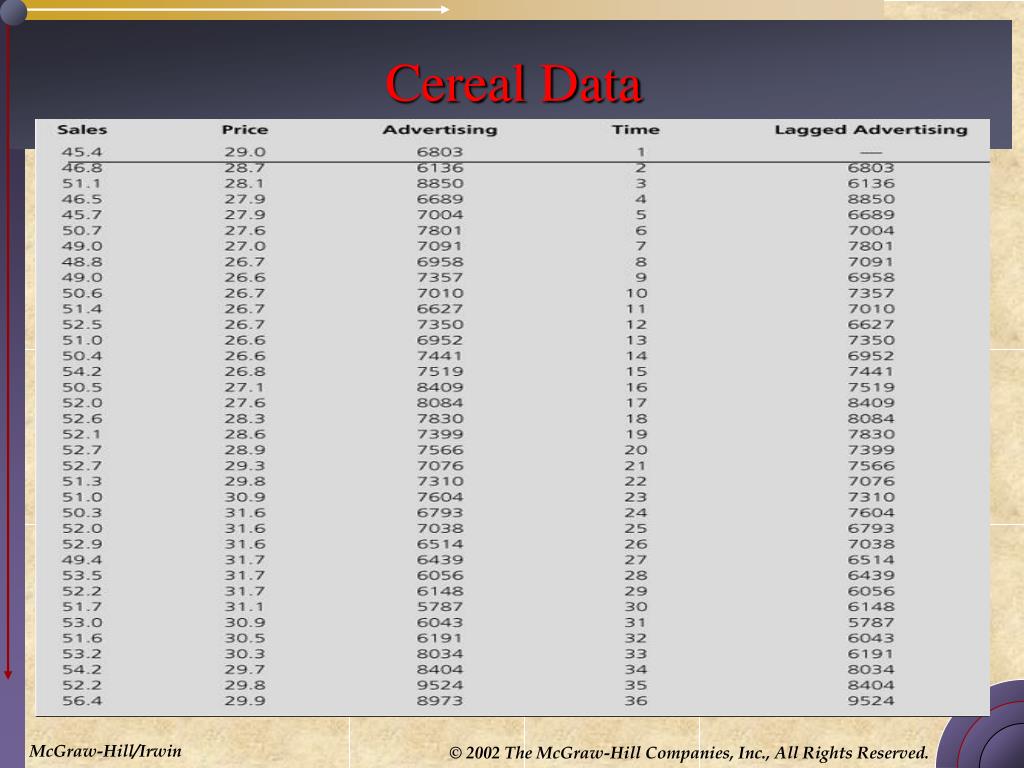Select the Advertising column header
Viewport: 1024px width, 768px height.
pos(440,129)
